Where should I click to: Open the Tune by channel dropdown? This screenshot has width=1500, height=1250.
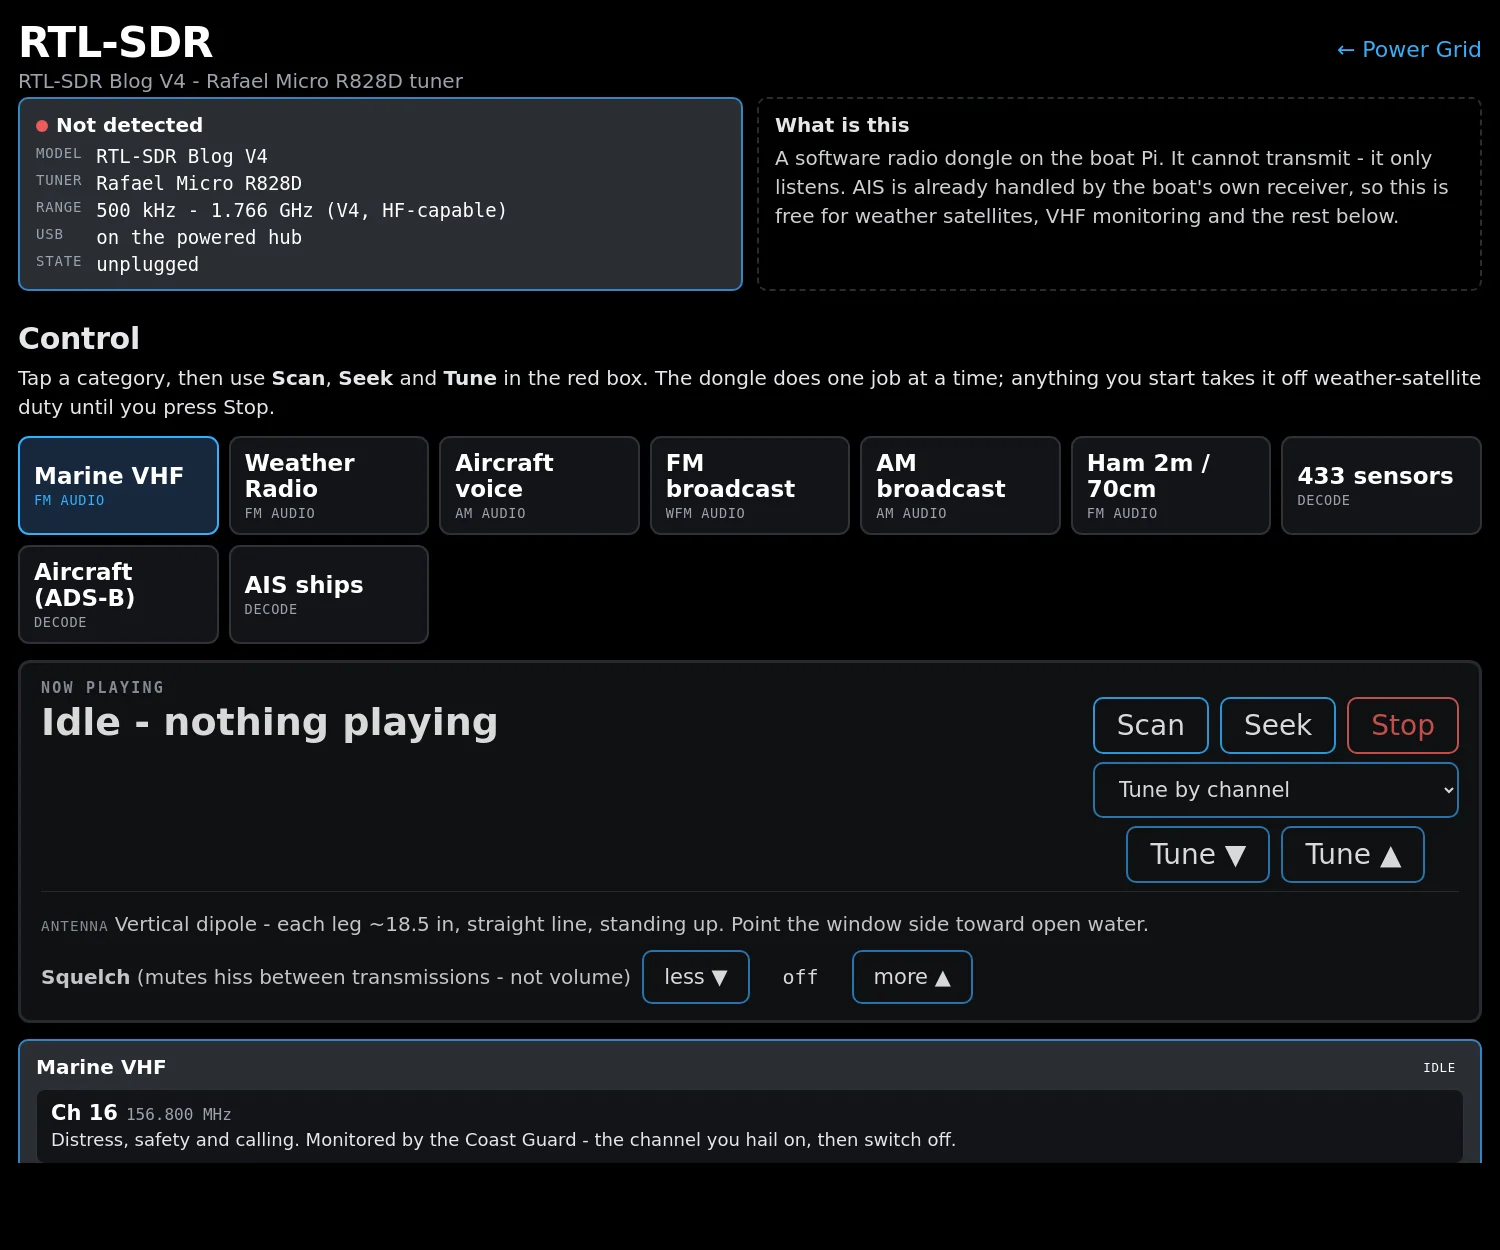tap(1276, 790)
